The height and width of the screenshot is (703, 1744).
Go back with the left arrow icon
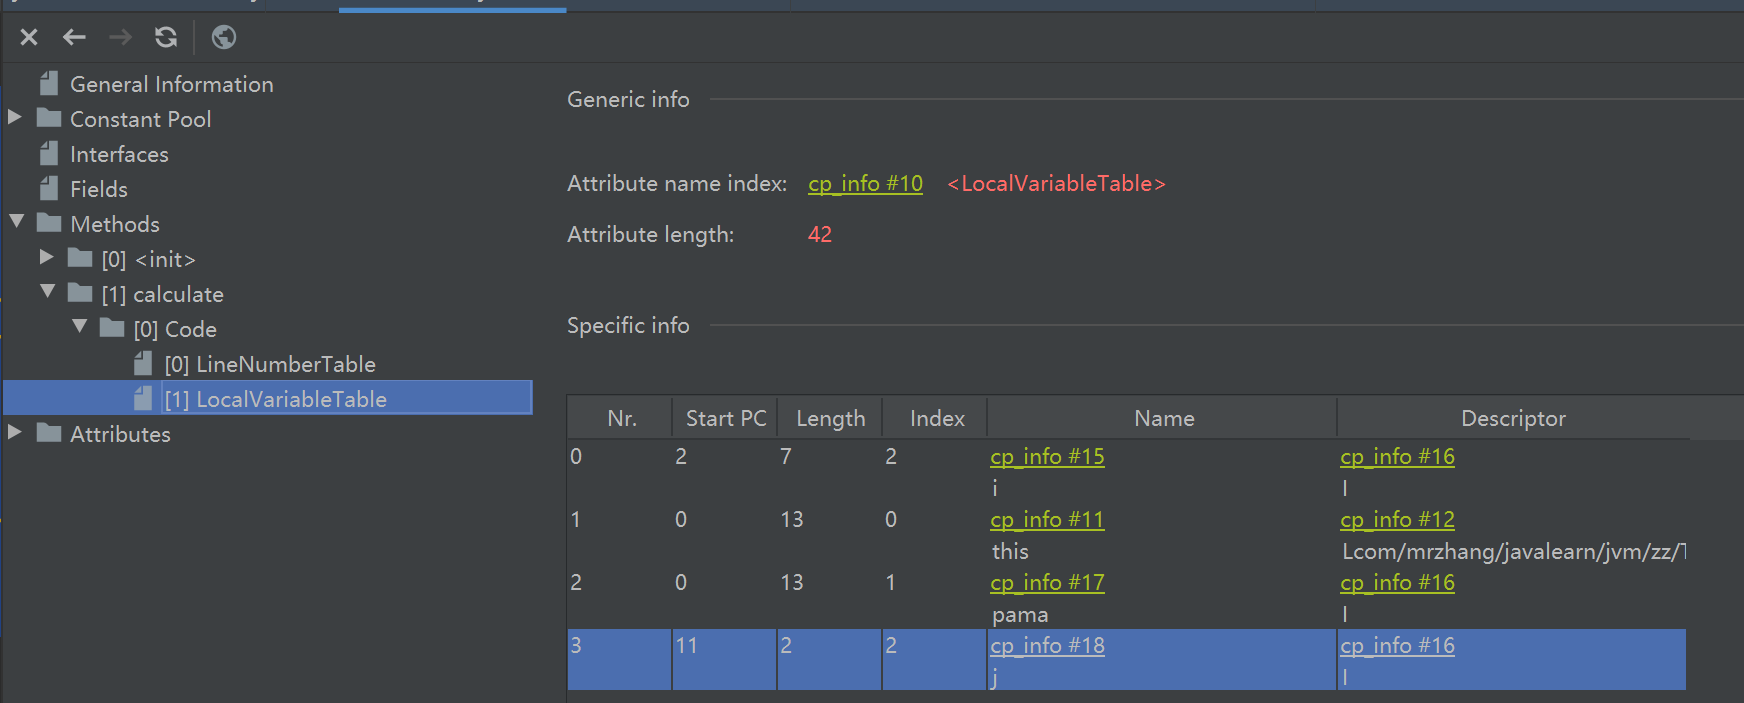[74, 37]
